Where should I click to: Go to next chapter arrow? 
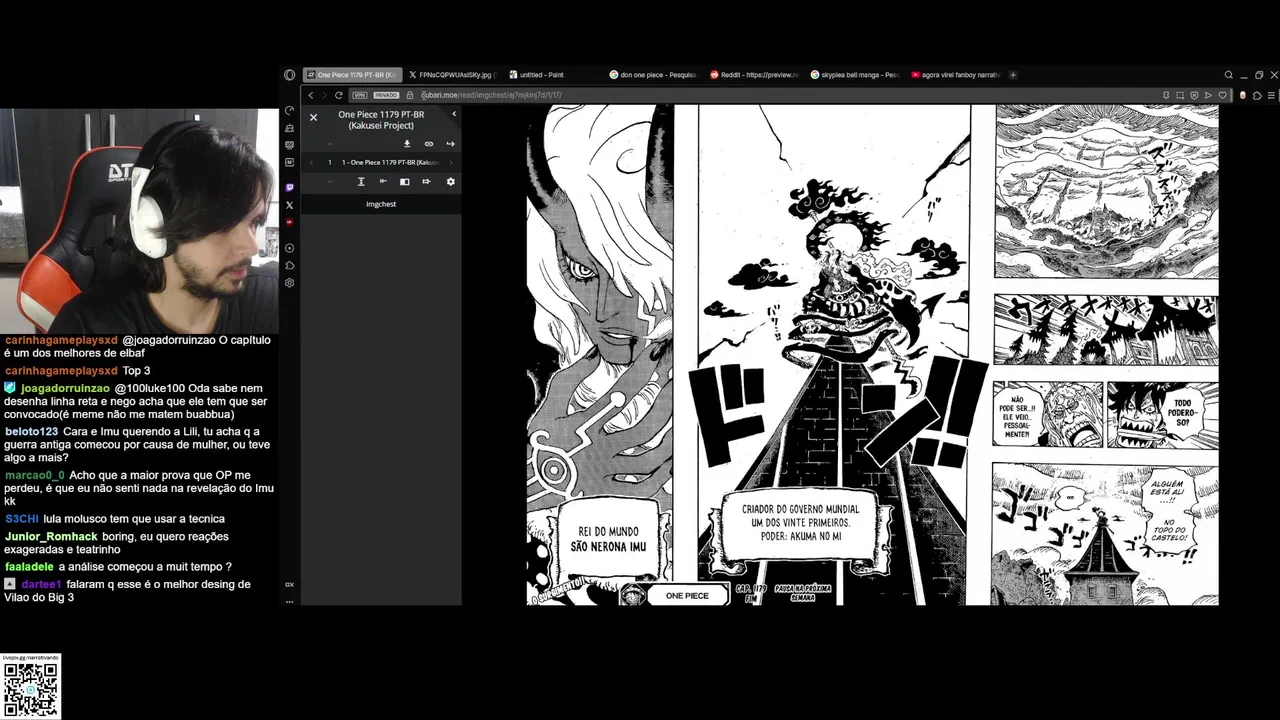(x=451, y=162)
